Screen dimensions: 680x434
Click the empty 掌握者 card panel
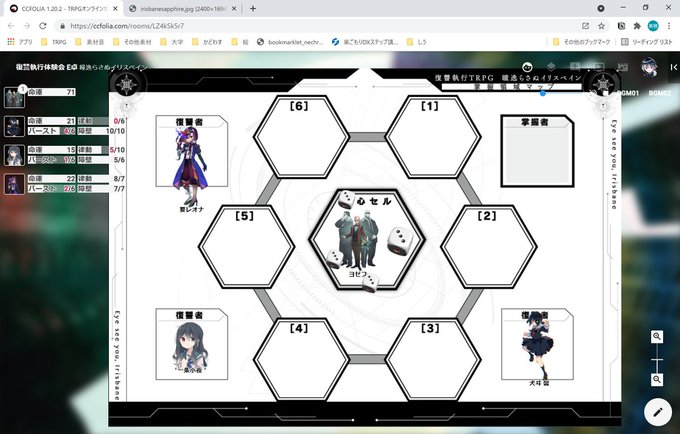point(538,151)
